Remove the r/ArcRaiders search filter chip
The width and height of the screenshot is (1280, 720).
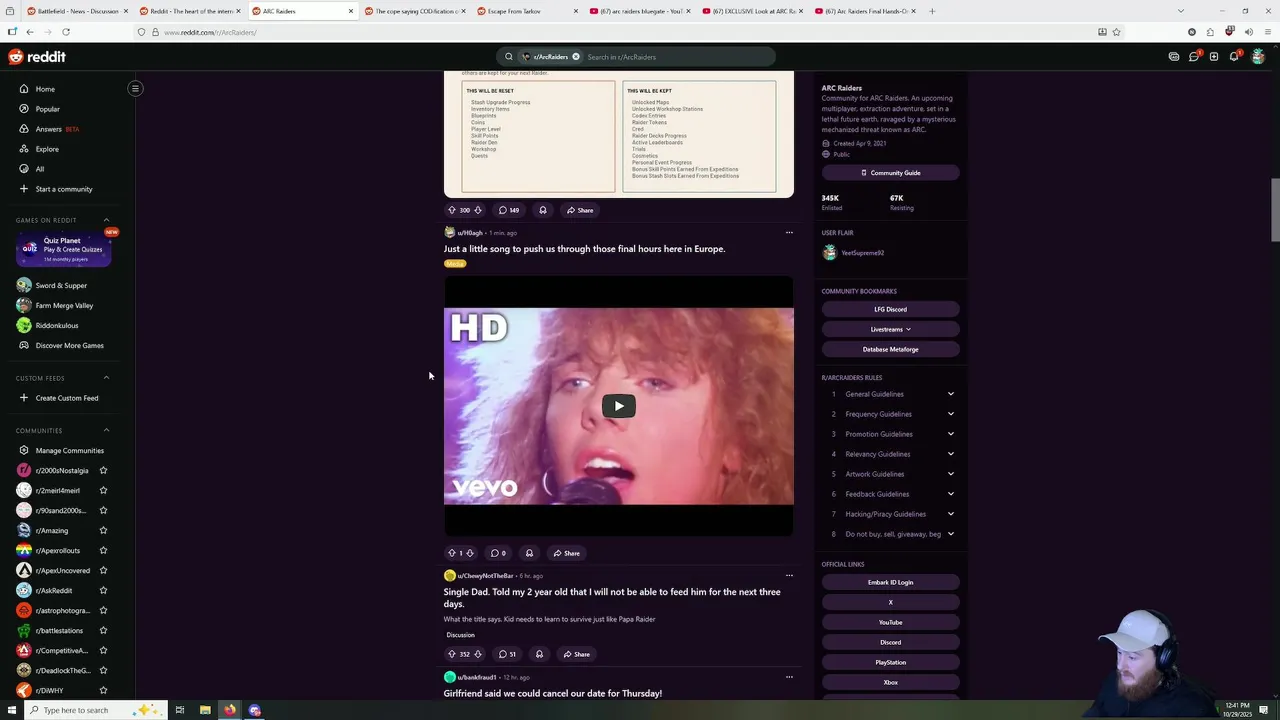click(576, 57)
